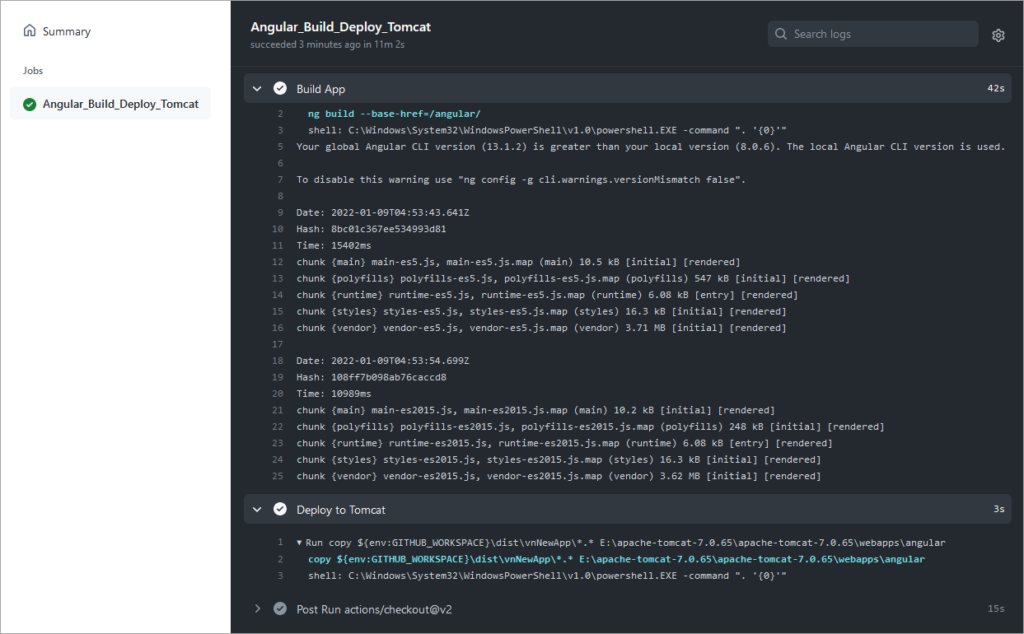Click the check icon on Post Run actions/checkout@v2
Viewport: 1024px width, 634px height.
(281, 608)
